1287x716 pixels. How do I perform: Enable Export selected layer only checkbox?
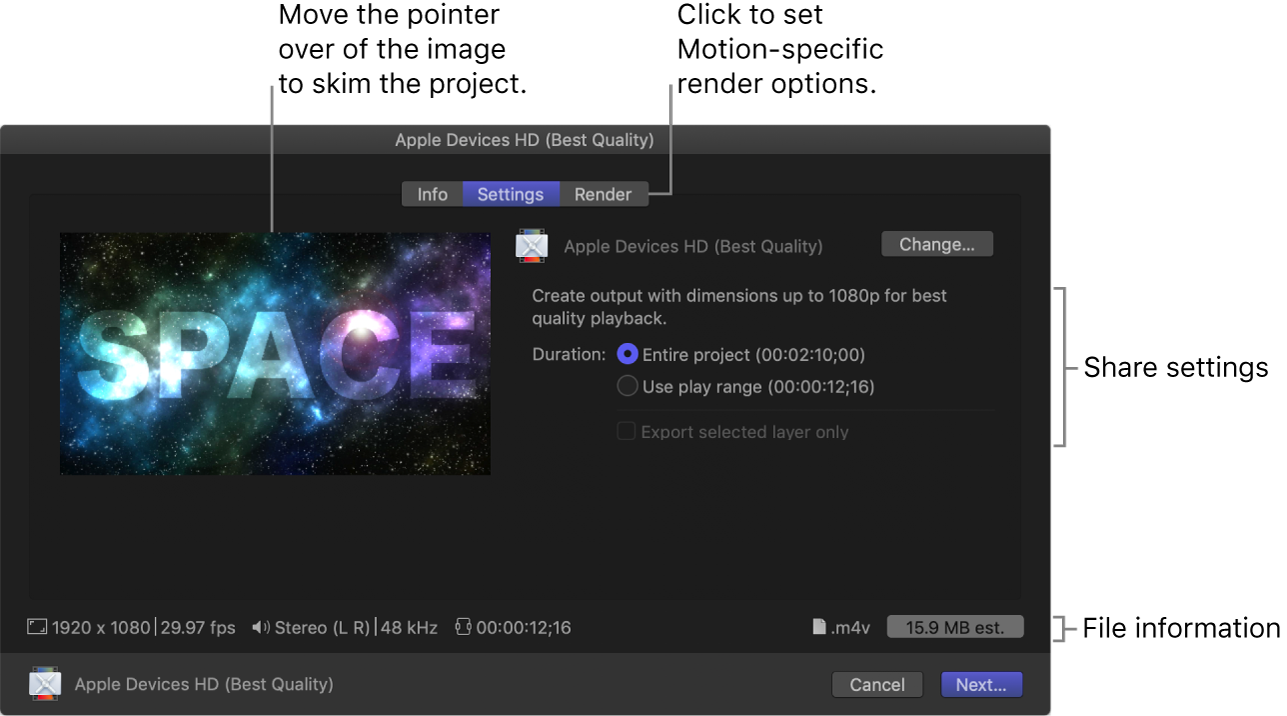pos(626,432)
